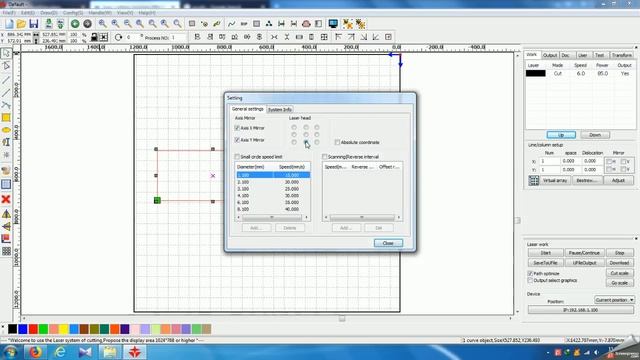
Task: Click the array grid icon beside Virtual array
Action: [533, 180]
